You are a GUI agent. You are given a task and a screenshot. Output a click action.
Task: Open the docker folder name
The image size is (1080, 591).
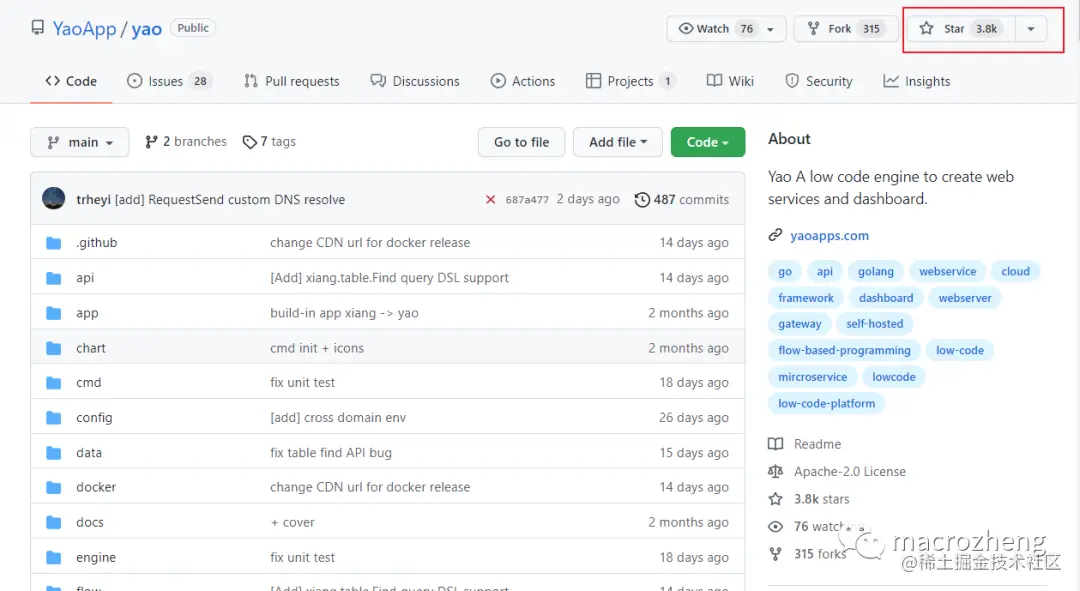[x=96, y=488]
